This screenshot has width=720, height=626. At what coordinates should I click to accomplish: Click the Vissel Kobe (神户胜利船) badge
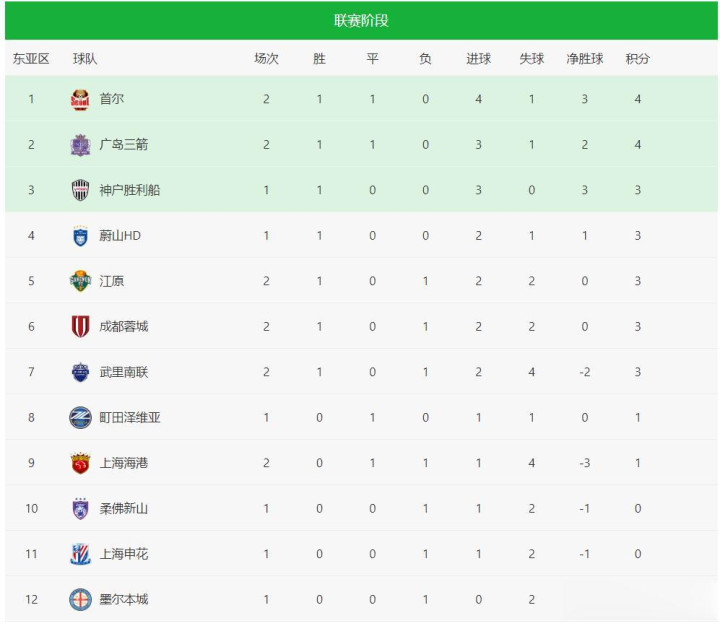[80, 190]
